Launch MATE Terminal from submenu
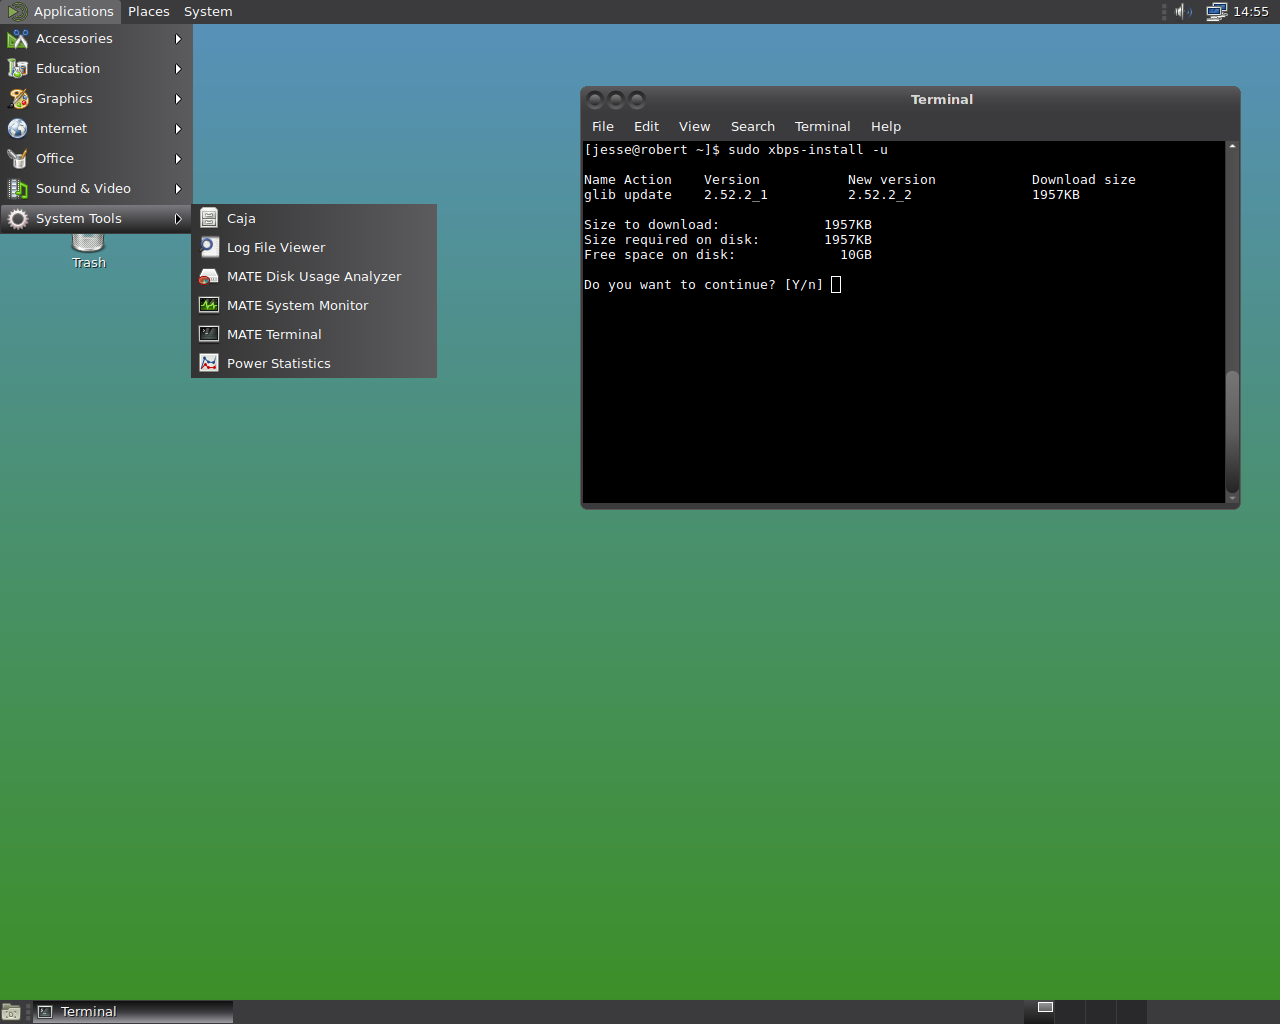1280x1024 pixels. [x=314, y=334]
